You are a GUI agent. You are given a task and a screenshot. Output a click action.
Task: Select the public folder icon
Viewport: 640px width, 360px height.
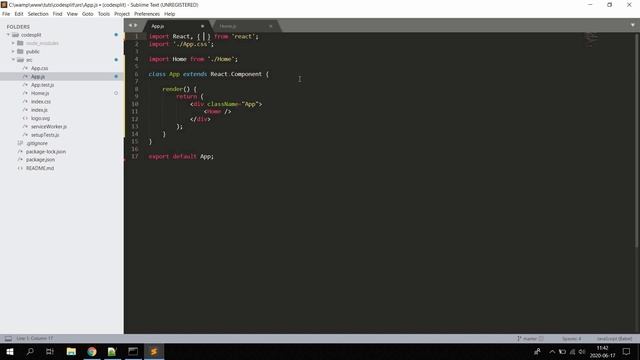(20, 51)
